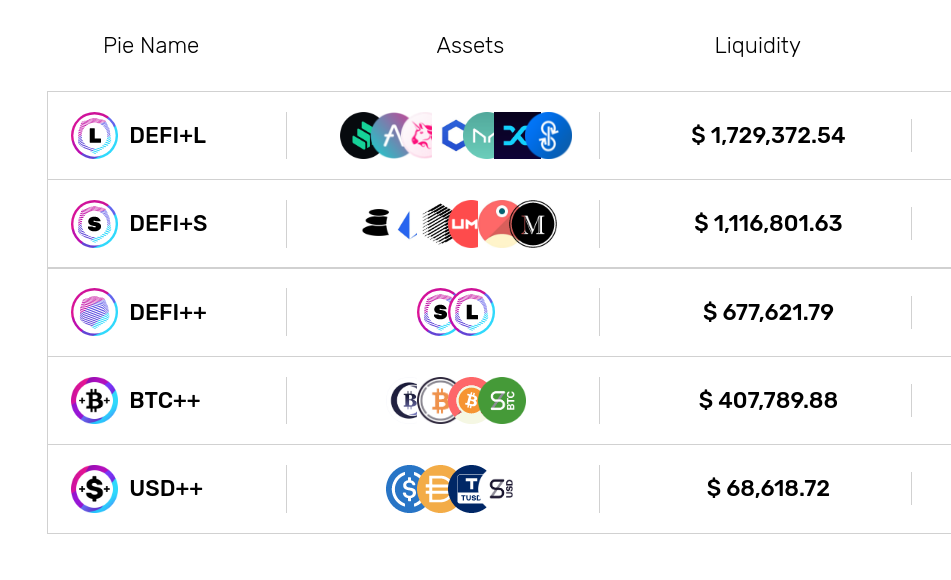Image resolution: width=951 pixels, height=580 pixels.
Task: Click the DEFI++ pie logo icon
Action: [95, 312]
